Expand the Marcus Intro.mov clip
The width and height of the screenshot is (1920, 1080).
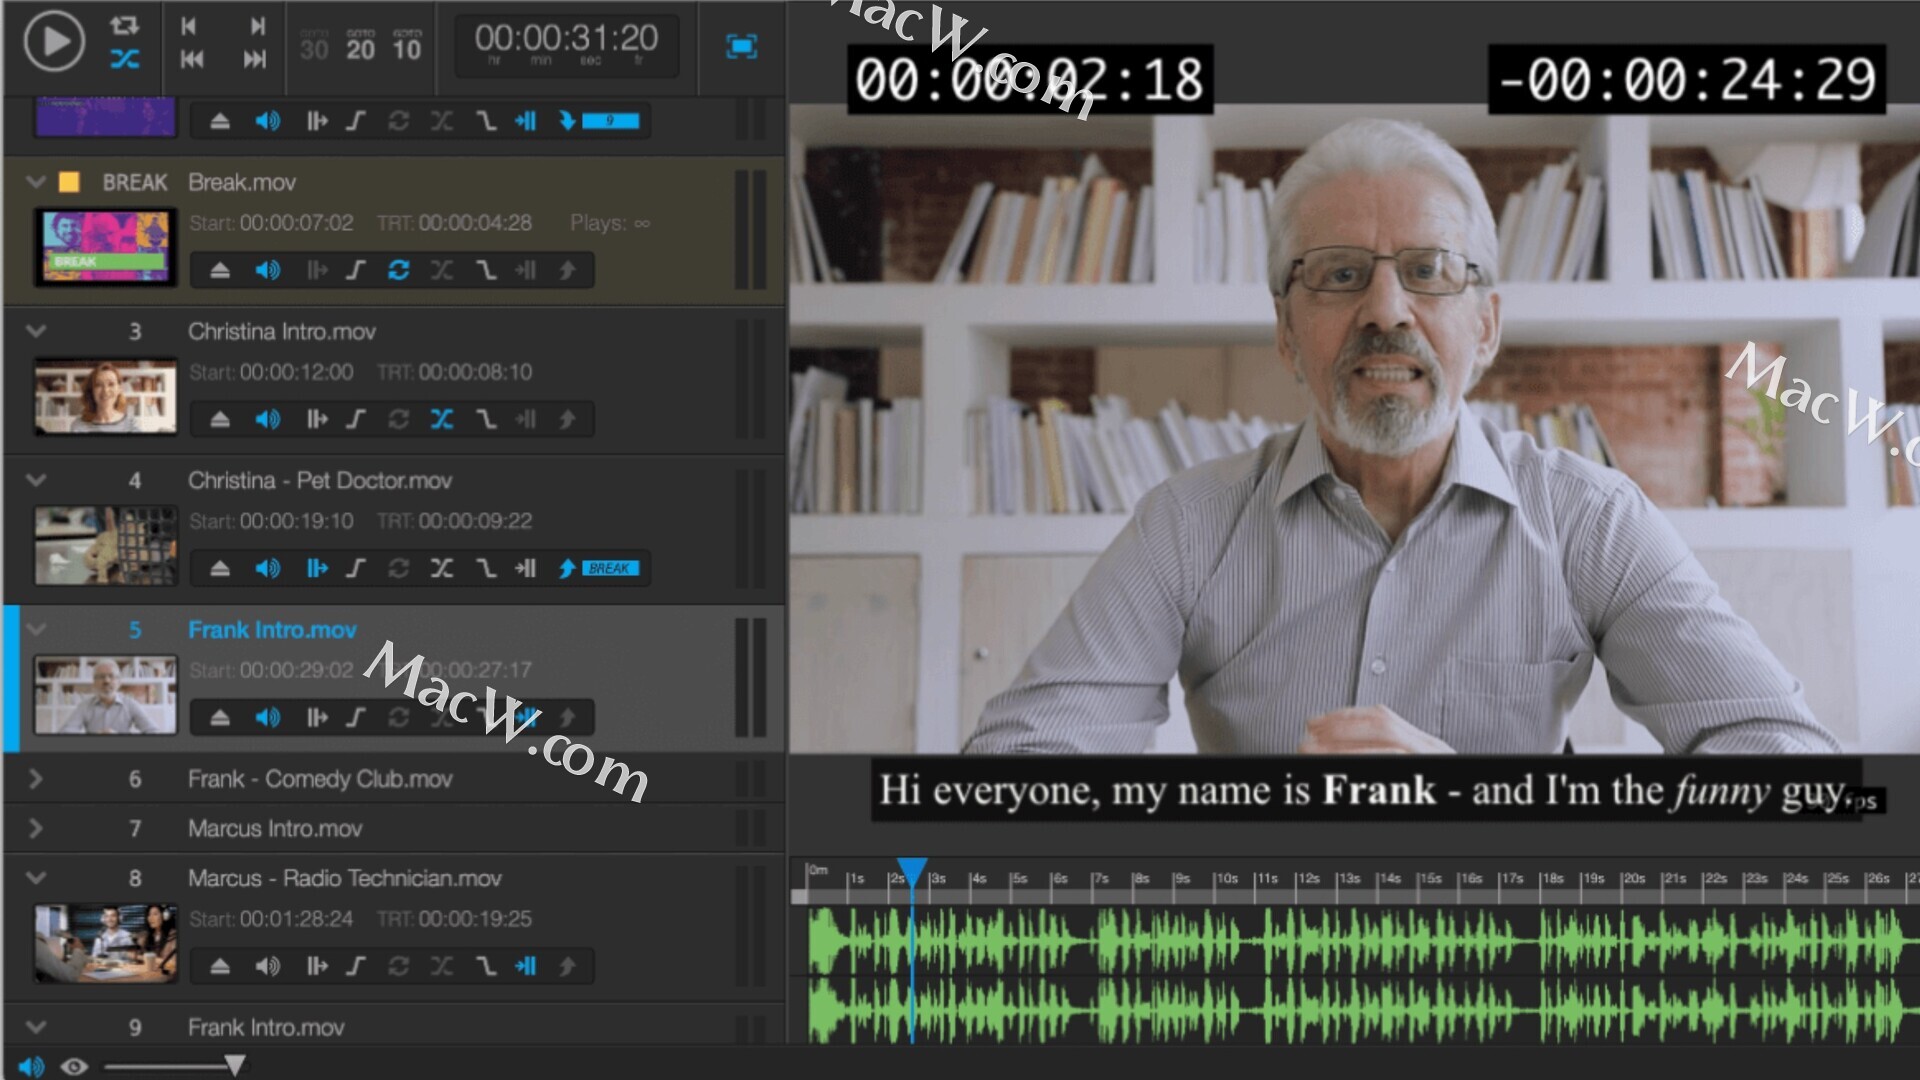[36, 828]
